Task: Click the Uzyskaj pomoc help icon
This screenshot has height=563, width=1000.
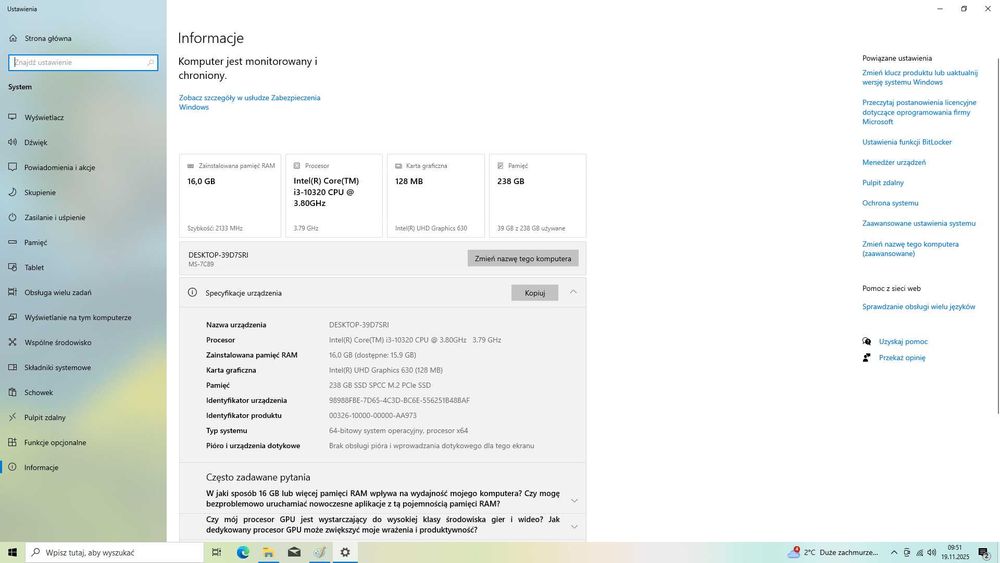Action: point(866,341)
